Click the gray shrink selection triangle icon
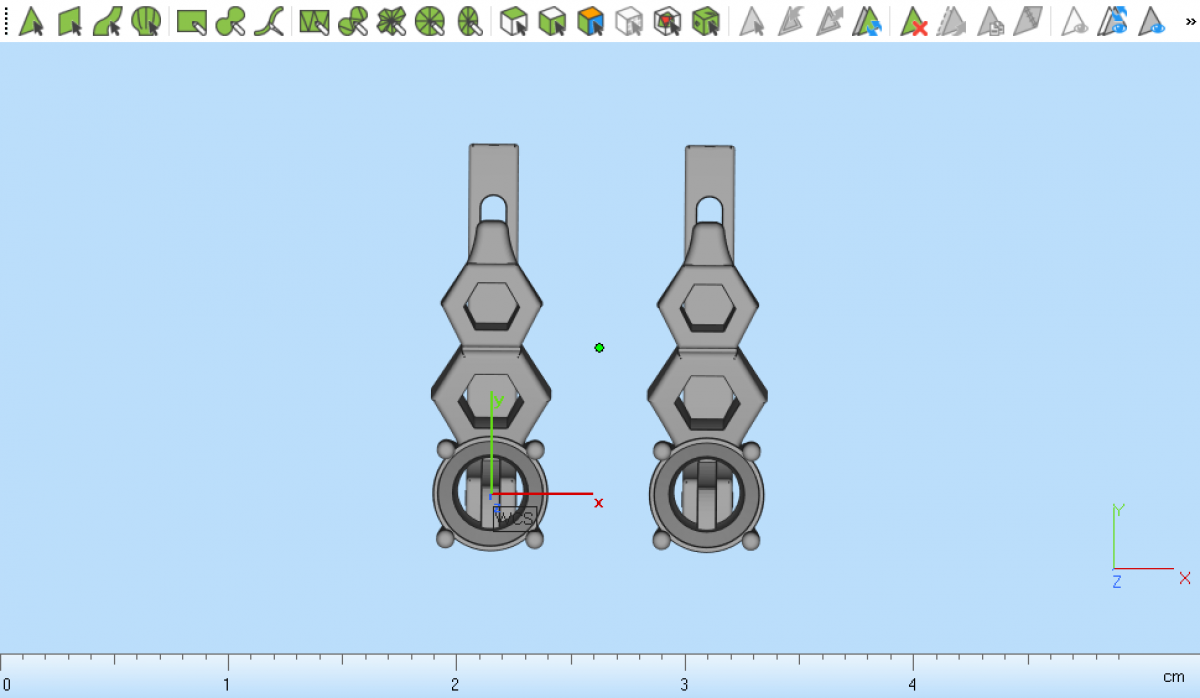 [791, 21]
